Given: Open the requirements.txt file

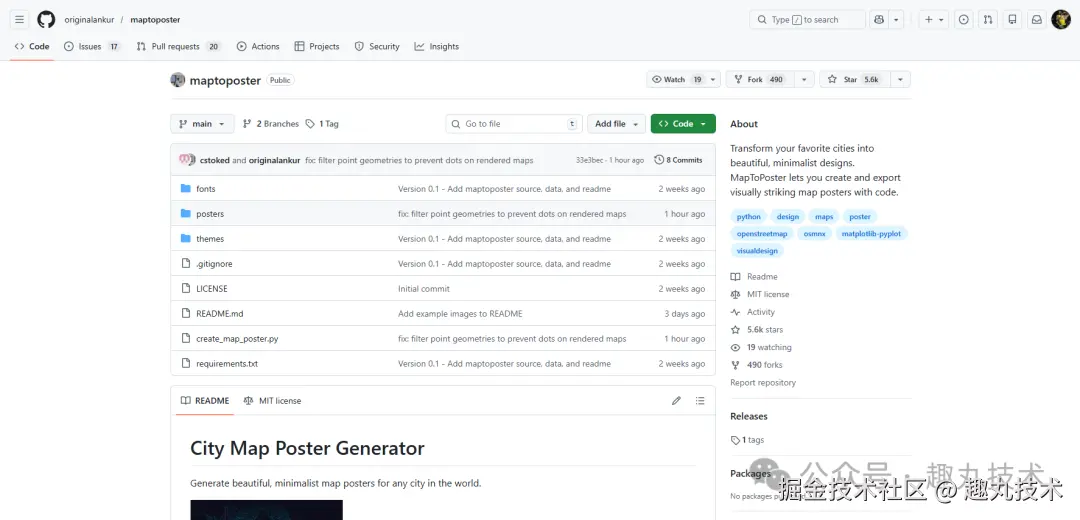Looking at the screenshot, I should [227, 364].
